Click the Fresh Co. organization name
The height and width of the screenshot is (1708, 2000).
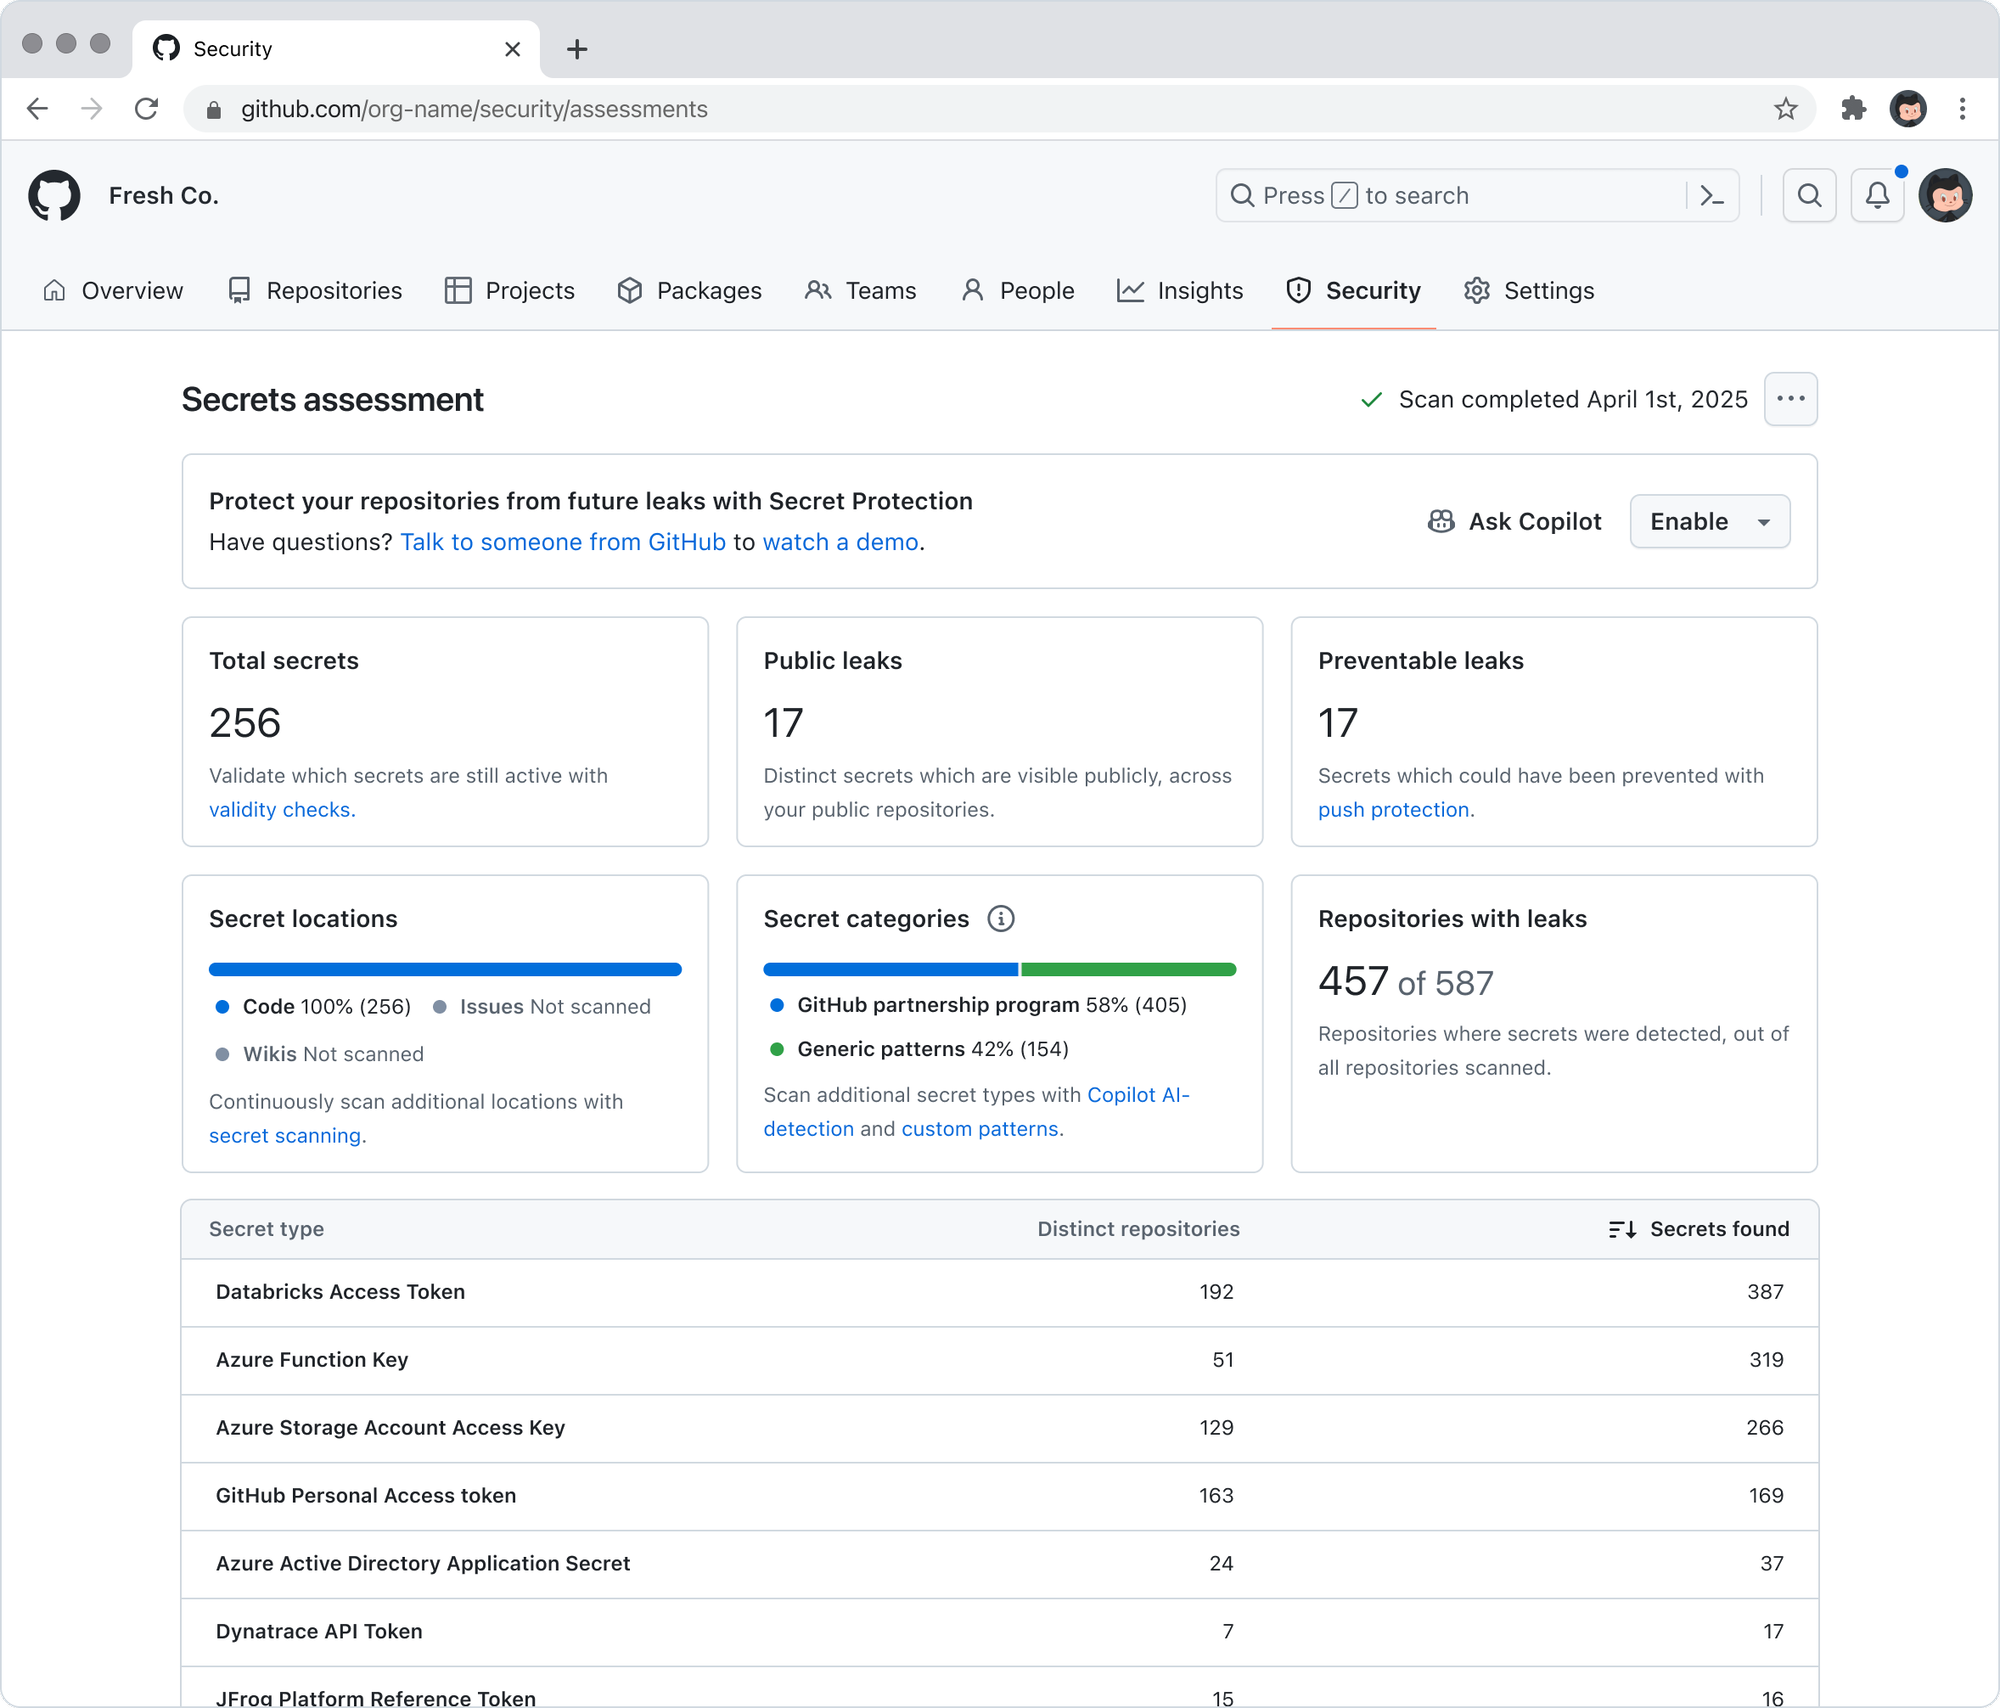pos(164,195)
